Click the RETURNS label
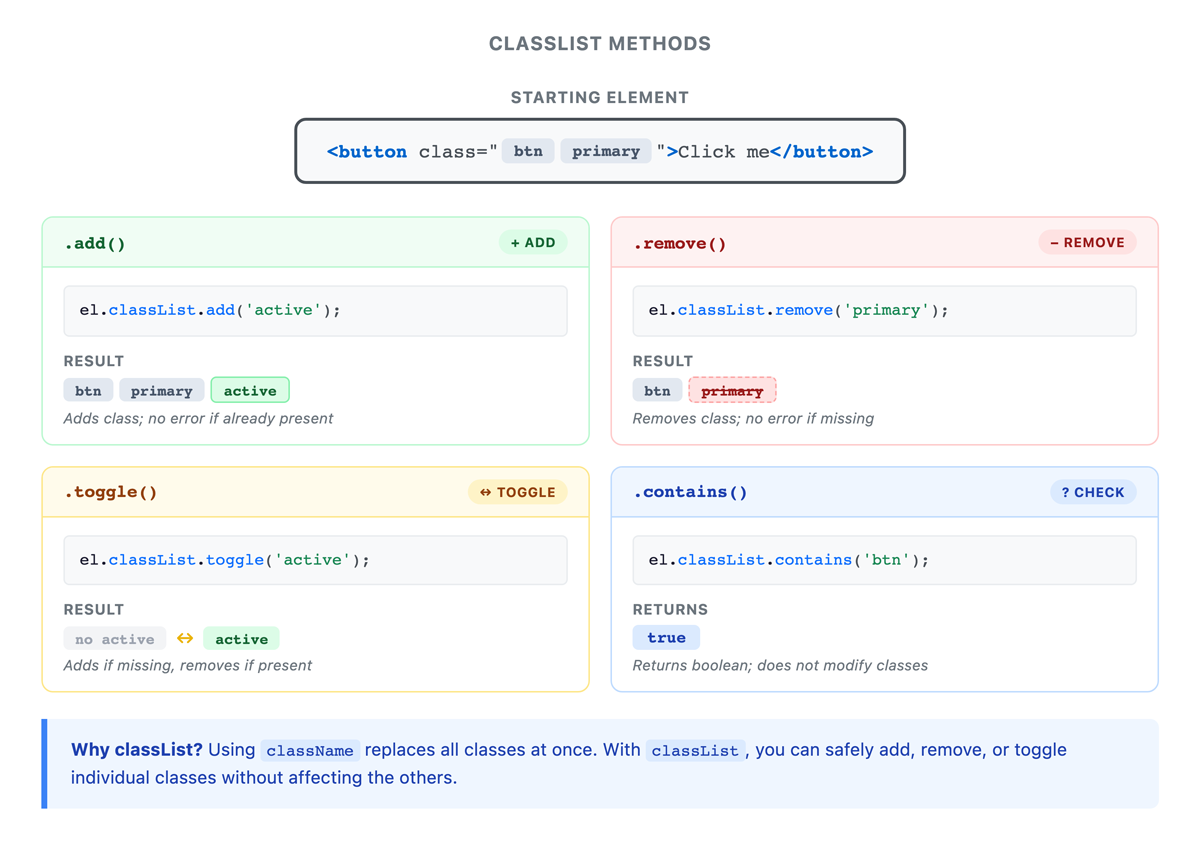Image resolution: width=1200 pixels, height=854 pixels. (x=670, y=609)
